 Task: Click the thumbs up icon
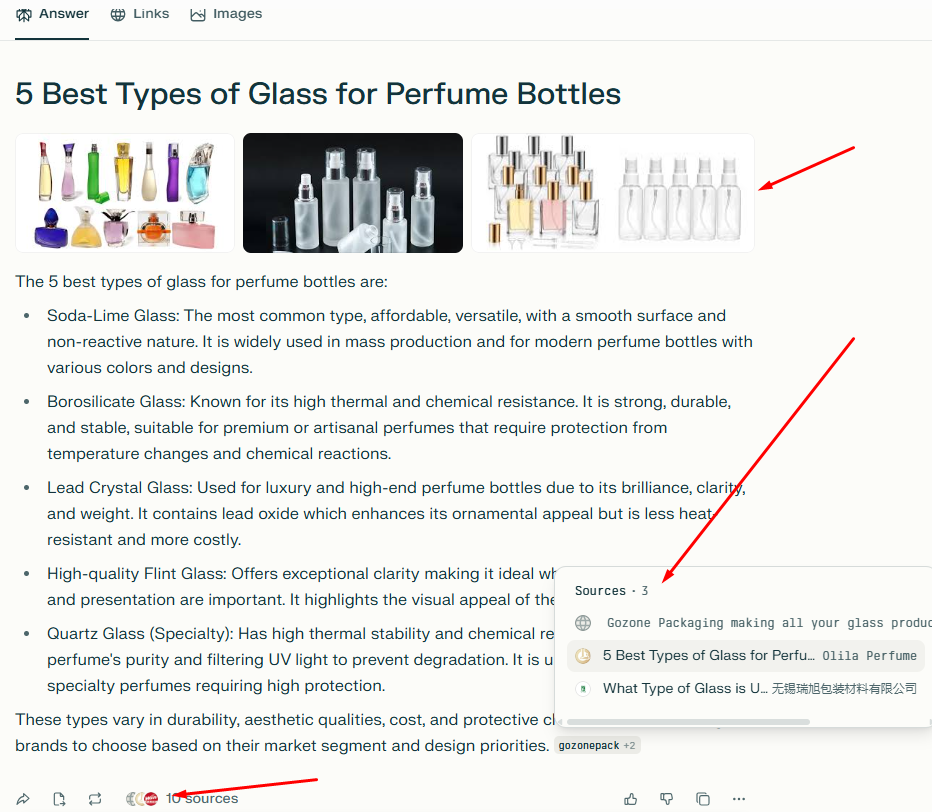click(x=631, y=799)
